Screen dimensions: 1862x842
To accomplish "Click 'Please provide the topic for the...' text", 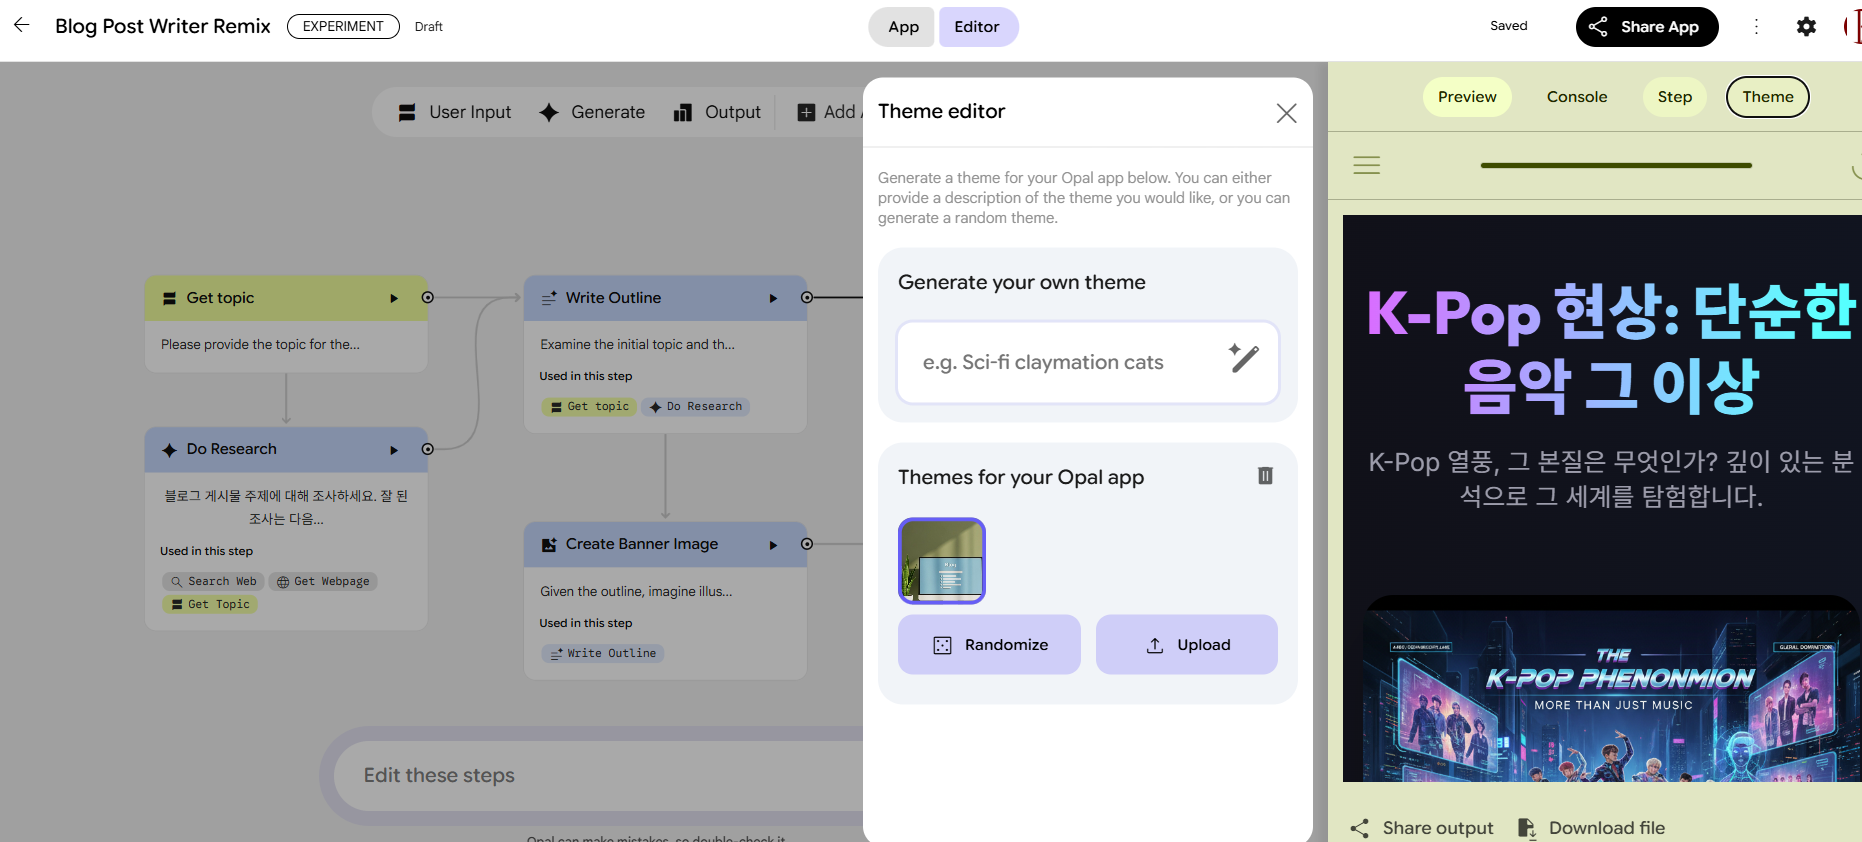I will point(260,344).
